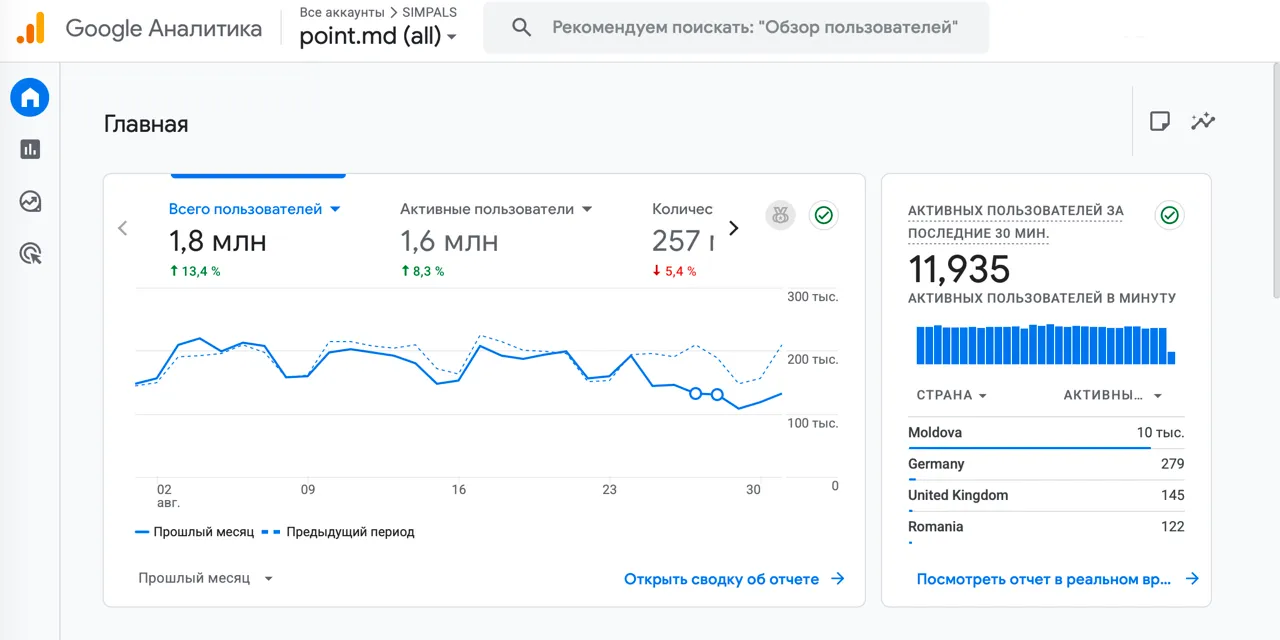Click arrow beside Открыть сводку об отчете
This screenshot has width=1280, height=640.
click(838, 579)
